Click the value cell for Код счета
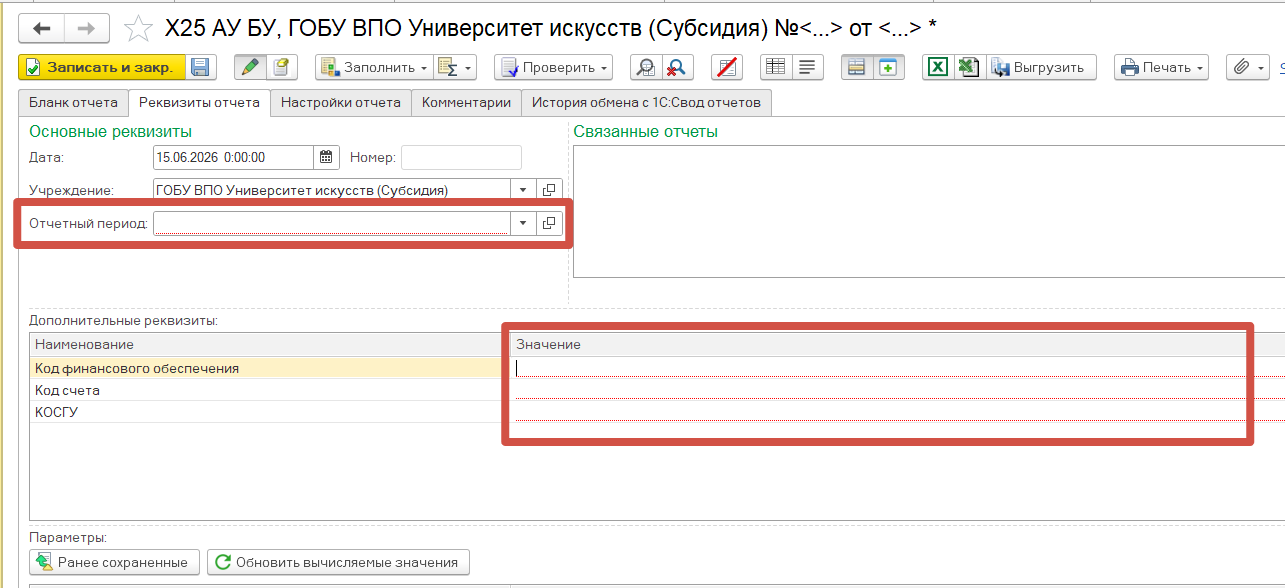Screen dimensions: 1285x588 [897, 390]
